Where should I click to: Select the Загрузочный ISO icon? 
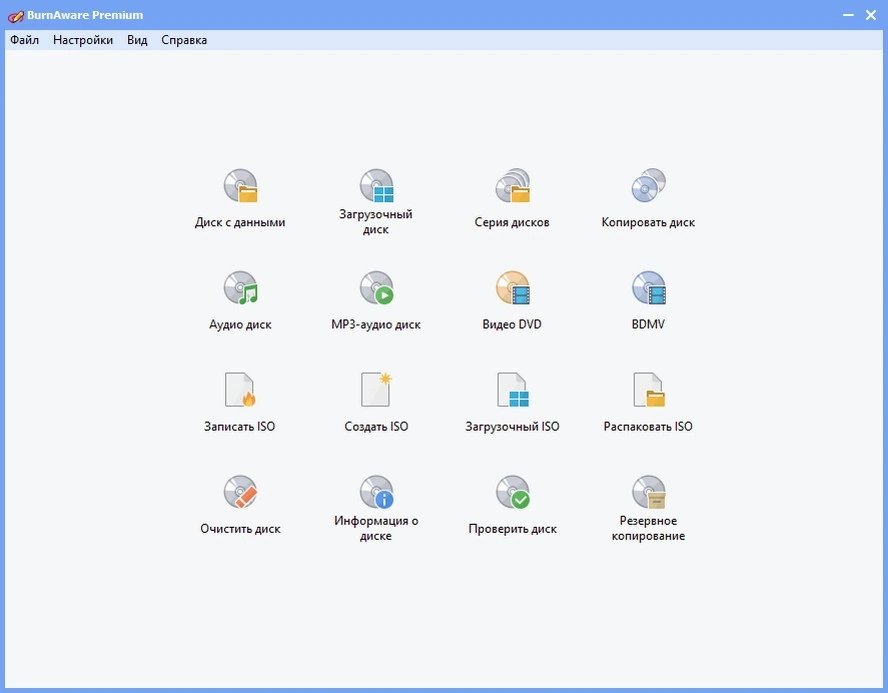pos(513,390)
